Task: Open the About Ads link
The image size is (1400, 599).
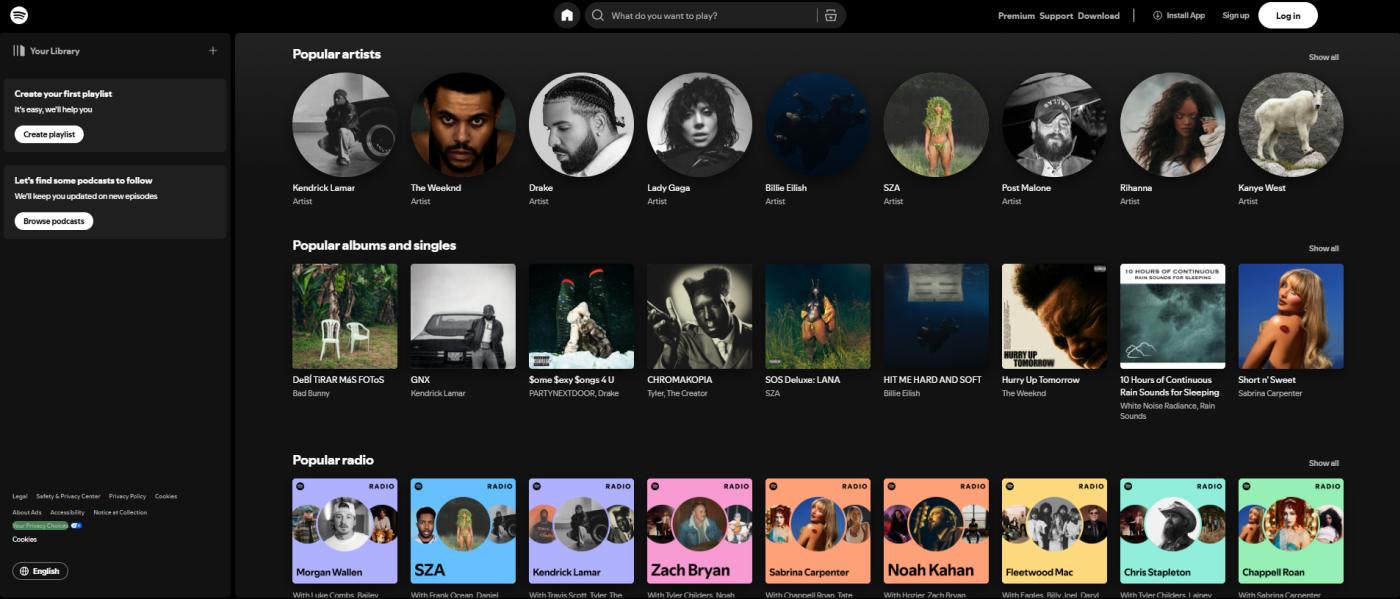Action: coord(27,512)
